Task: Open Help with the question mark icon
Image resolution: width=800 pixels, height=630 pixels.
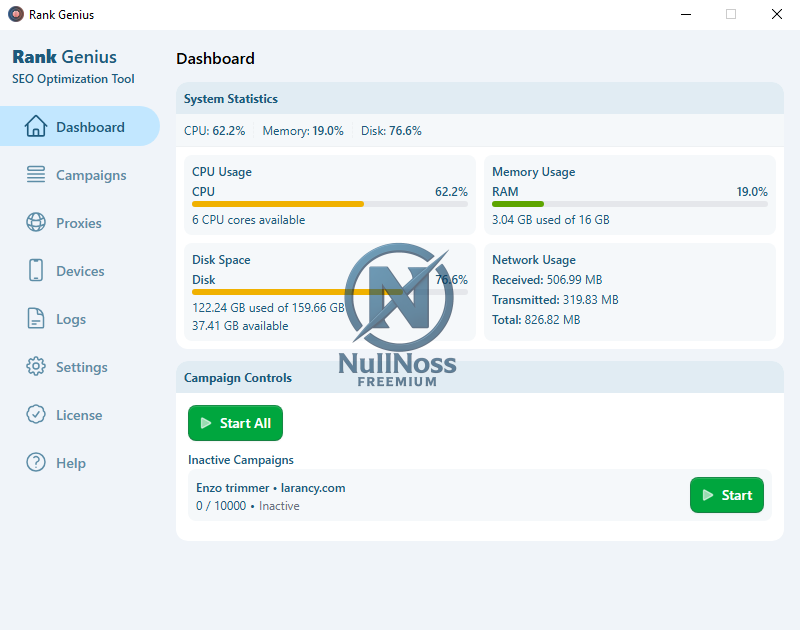Action: [x=35, y=463]
